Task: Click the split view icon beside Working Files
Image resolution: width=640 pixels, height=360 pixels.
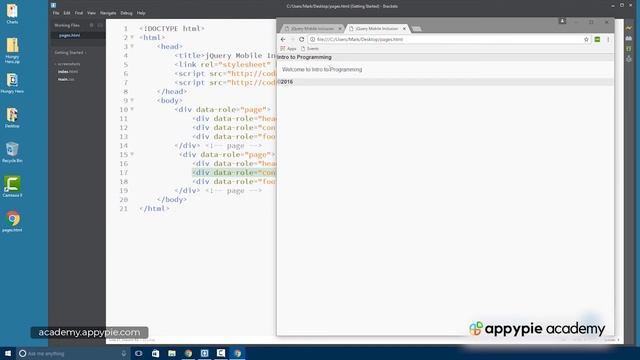Action: click(100, 25)
